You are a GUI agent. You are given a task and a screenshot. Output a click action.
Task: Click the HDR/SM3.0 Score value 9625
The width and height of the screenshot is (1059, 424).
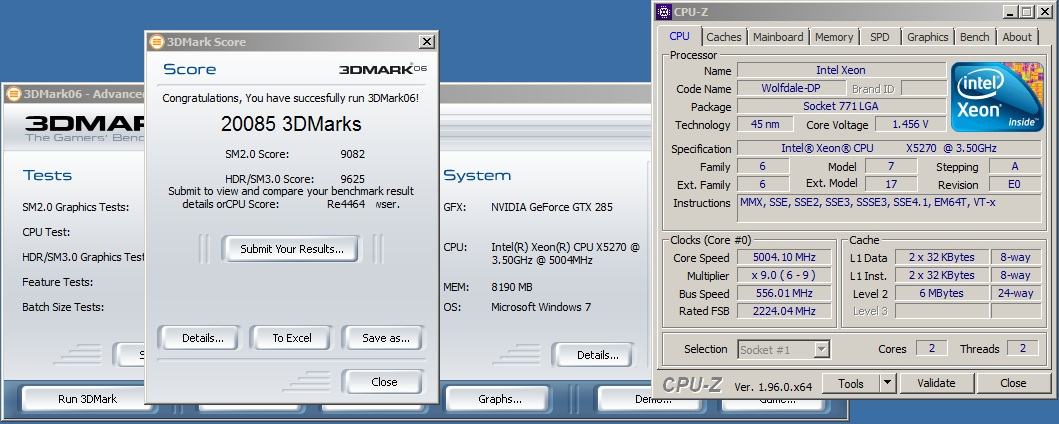tap(353, 180)
